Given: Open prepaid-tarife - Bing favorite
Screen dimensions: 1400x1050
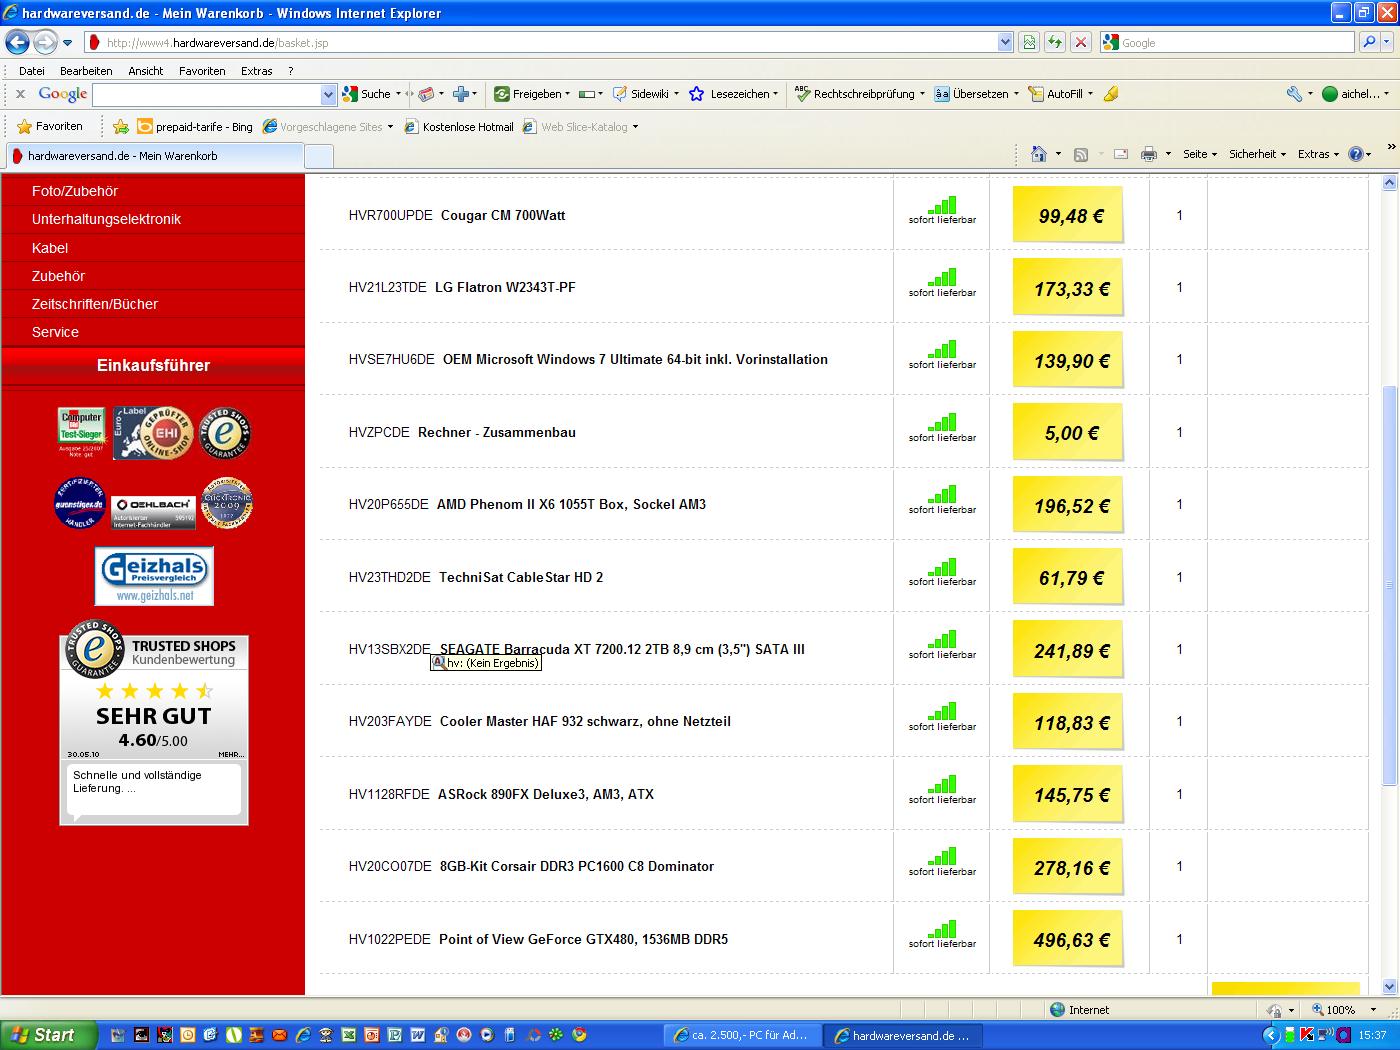Looking at the screenshot, I should click(x=195, y=127).
